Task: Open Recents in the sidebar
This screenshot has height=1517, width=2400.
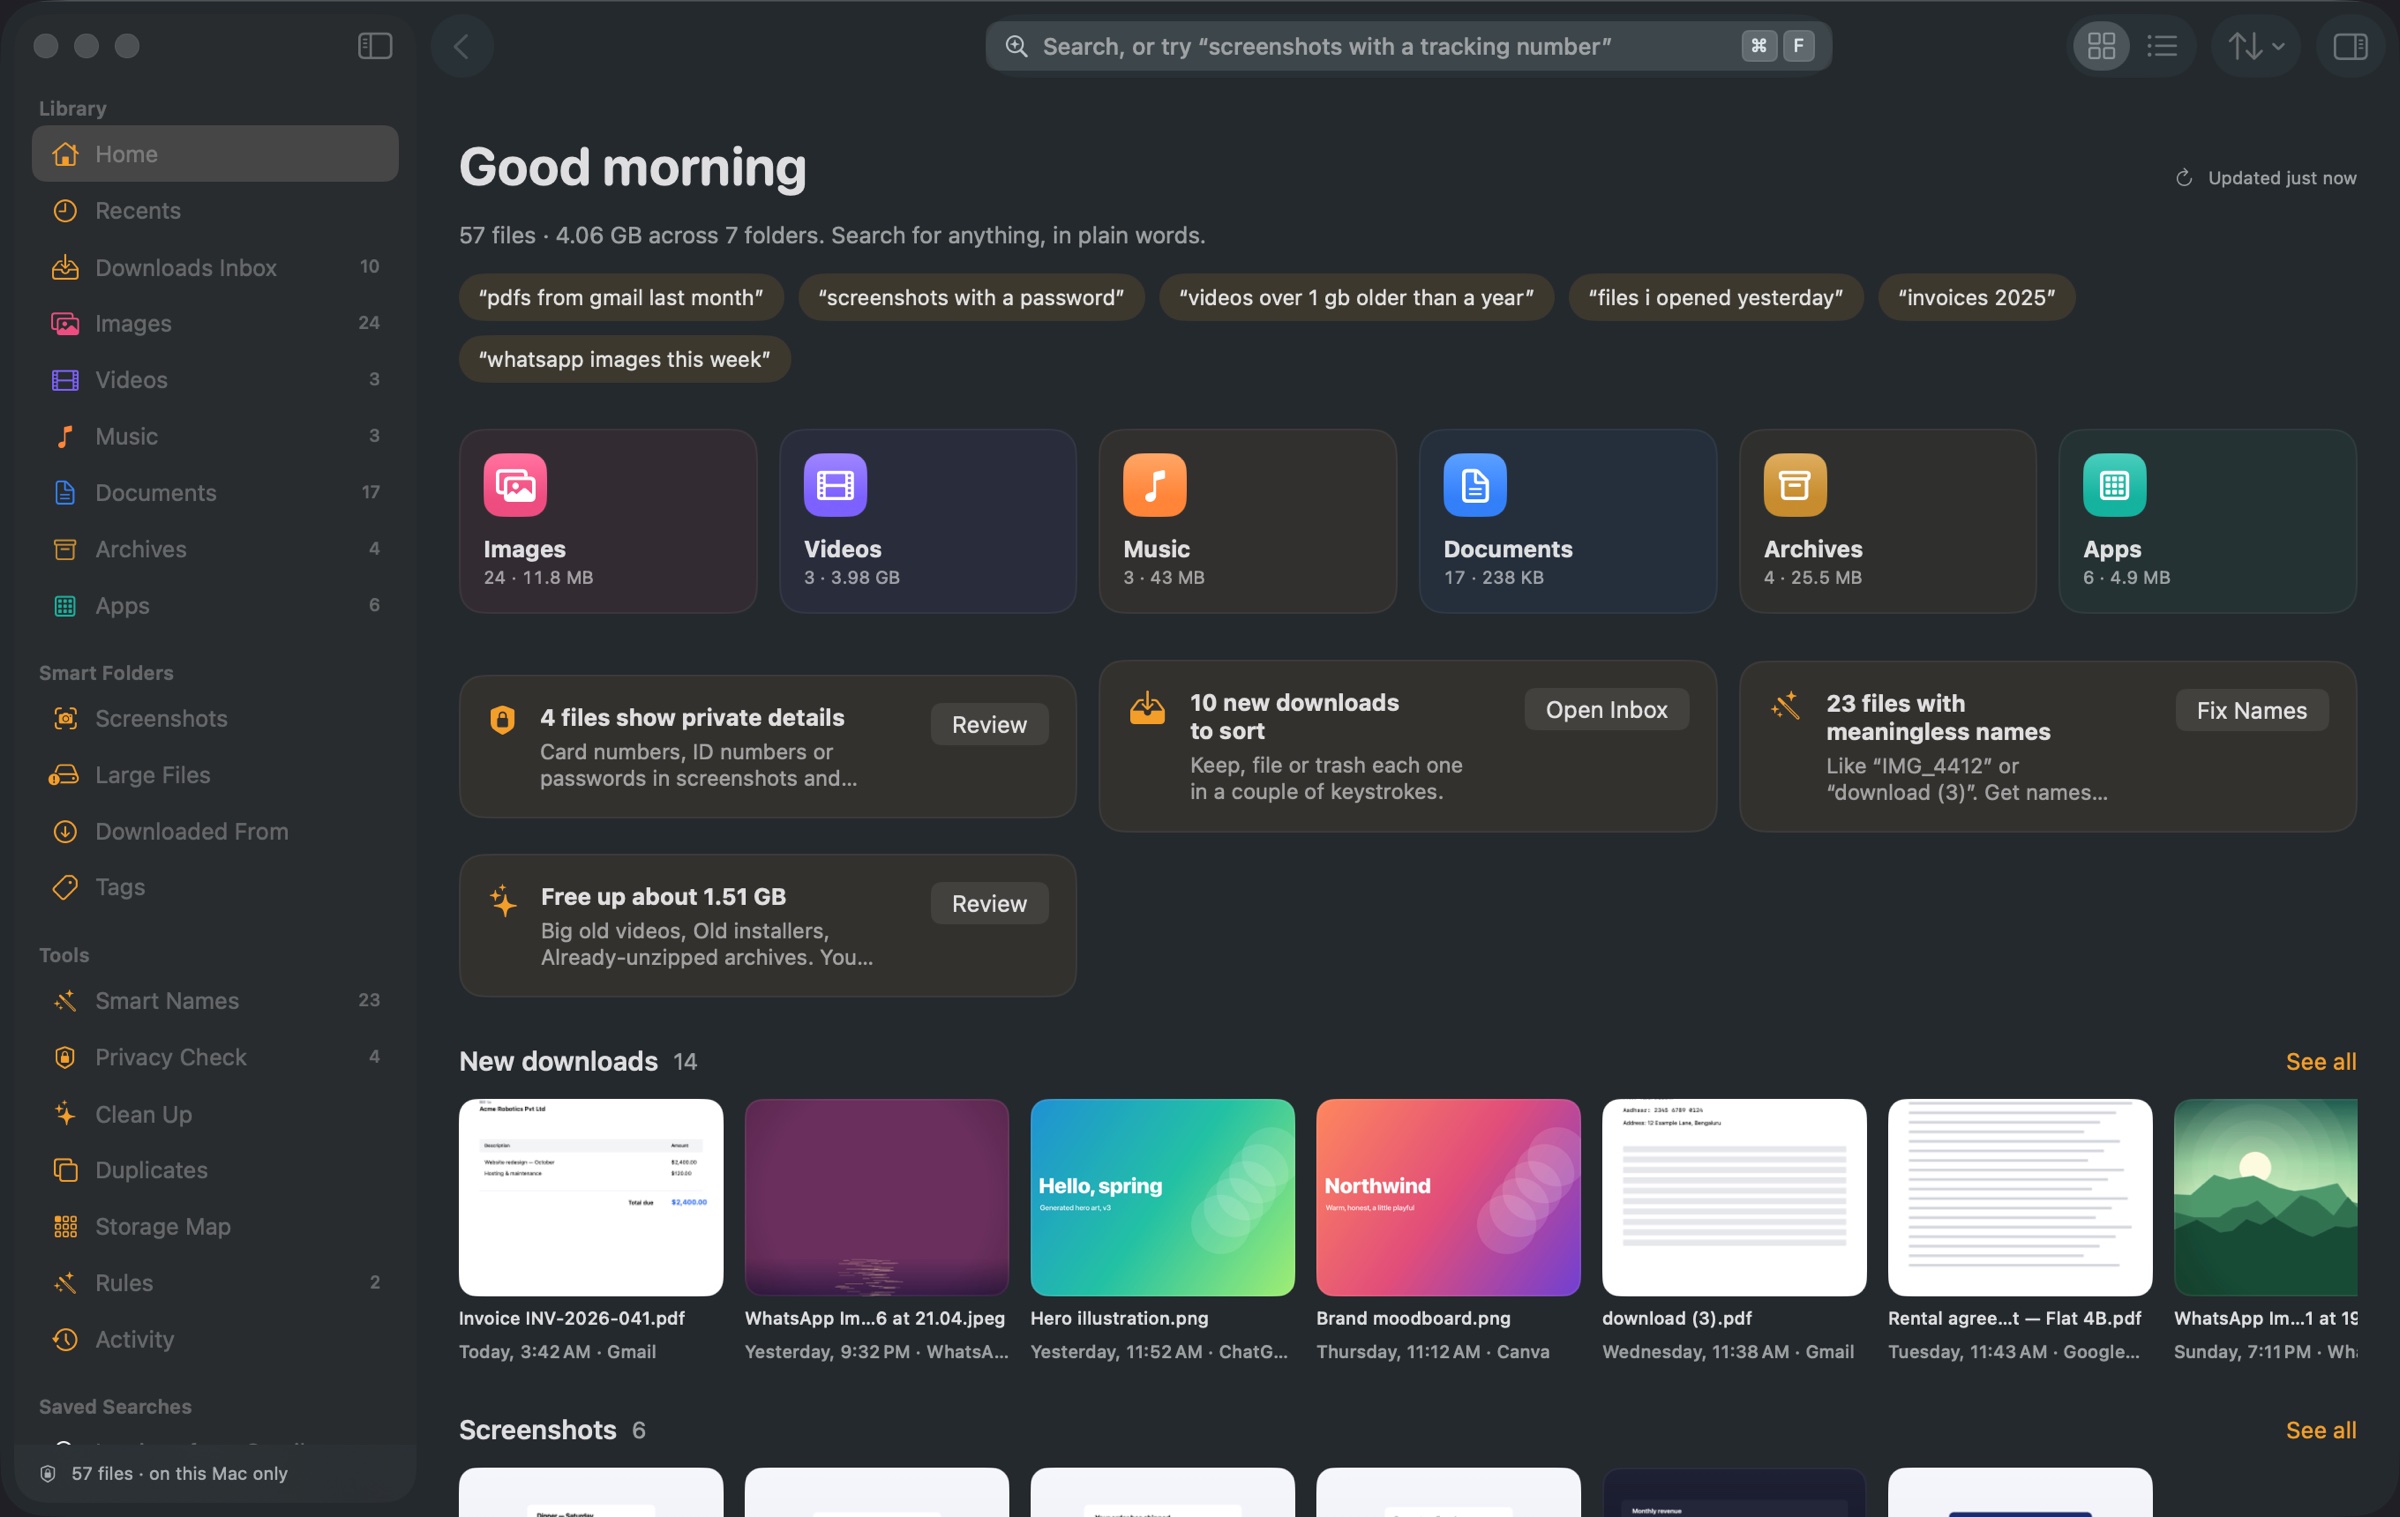Action: click(x=215, y=211)
